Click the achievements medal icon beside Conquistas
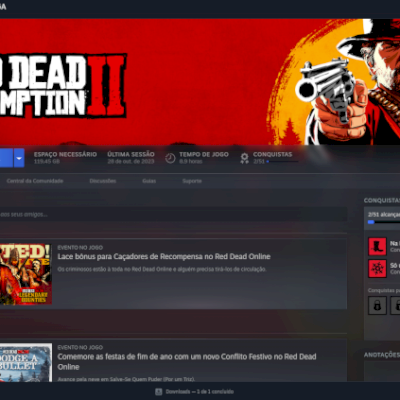Screen dimensions: 400x400 (x=244, y=158)
